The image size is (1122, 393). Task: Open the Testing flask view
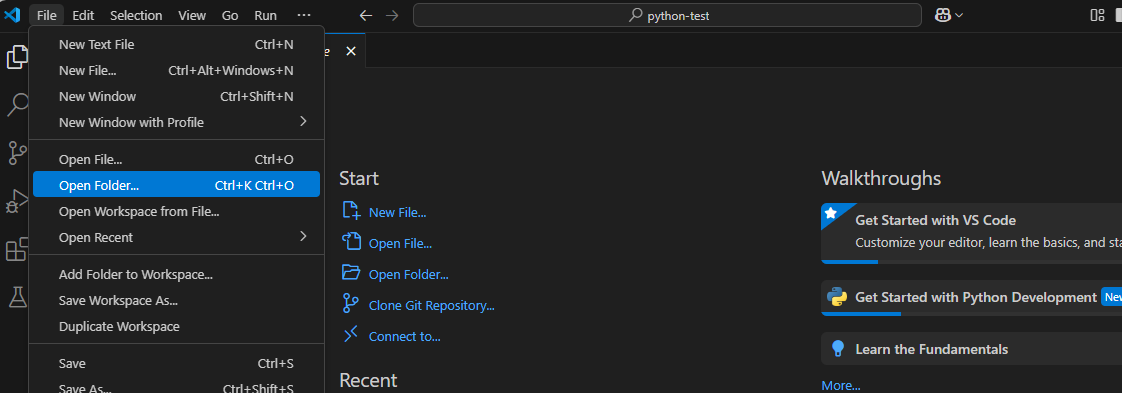17,296
